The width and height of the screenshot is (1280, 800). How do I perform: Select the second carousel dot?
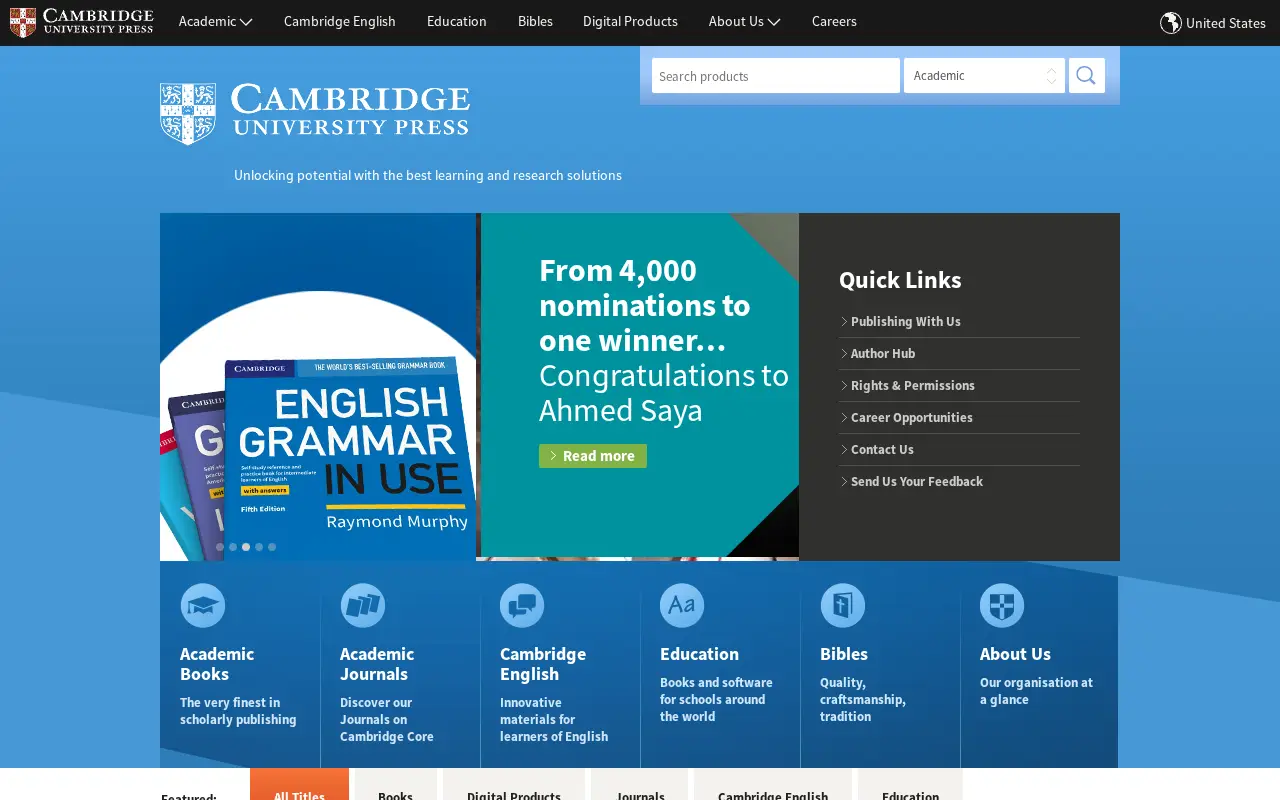pos(233,547)
